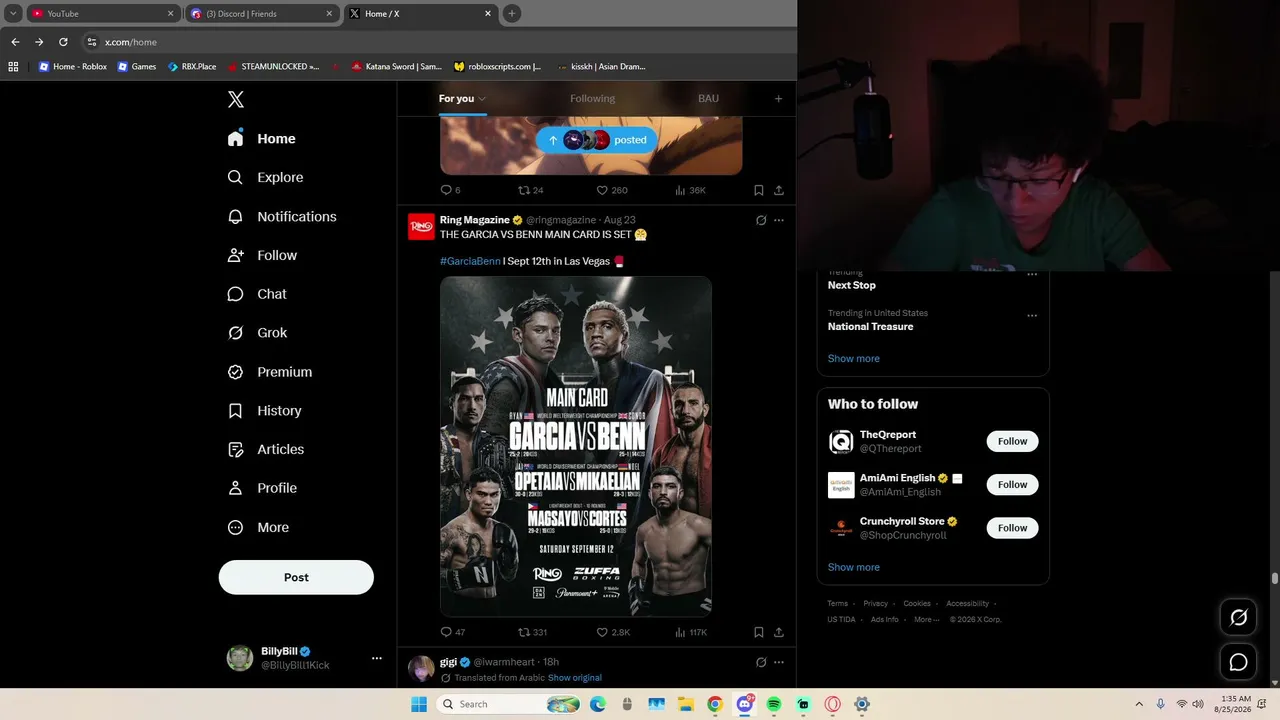Bookmark the post with 260 likes

(759, 190)
